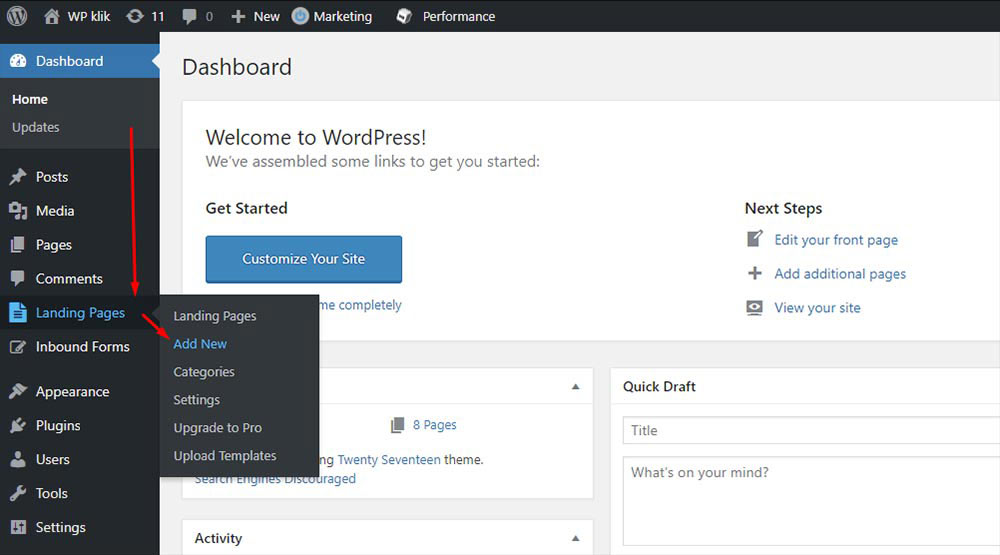1000x555 pixels.
Task: Select Updates under Dashboard
Action: coord(36,127)
